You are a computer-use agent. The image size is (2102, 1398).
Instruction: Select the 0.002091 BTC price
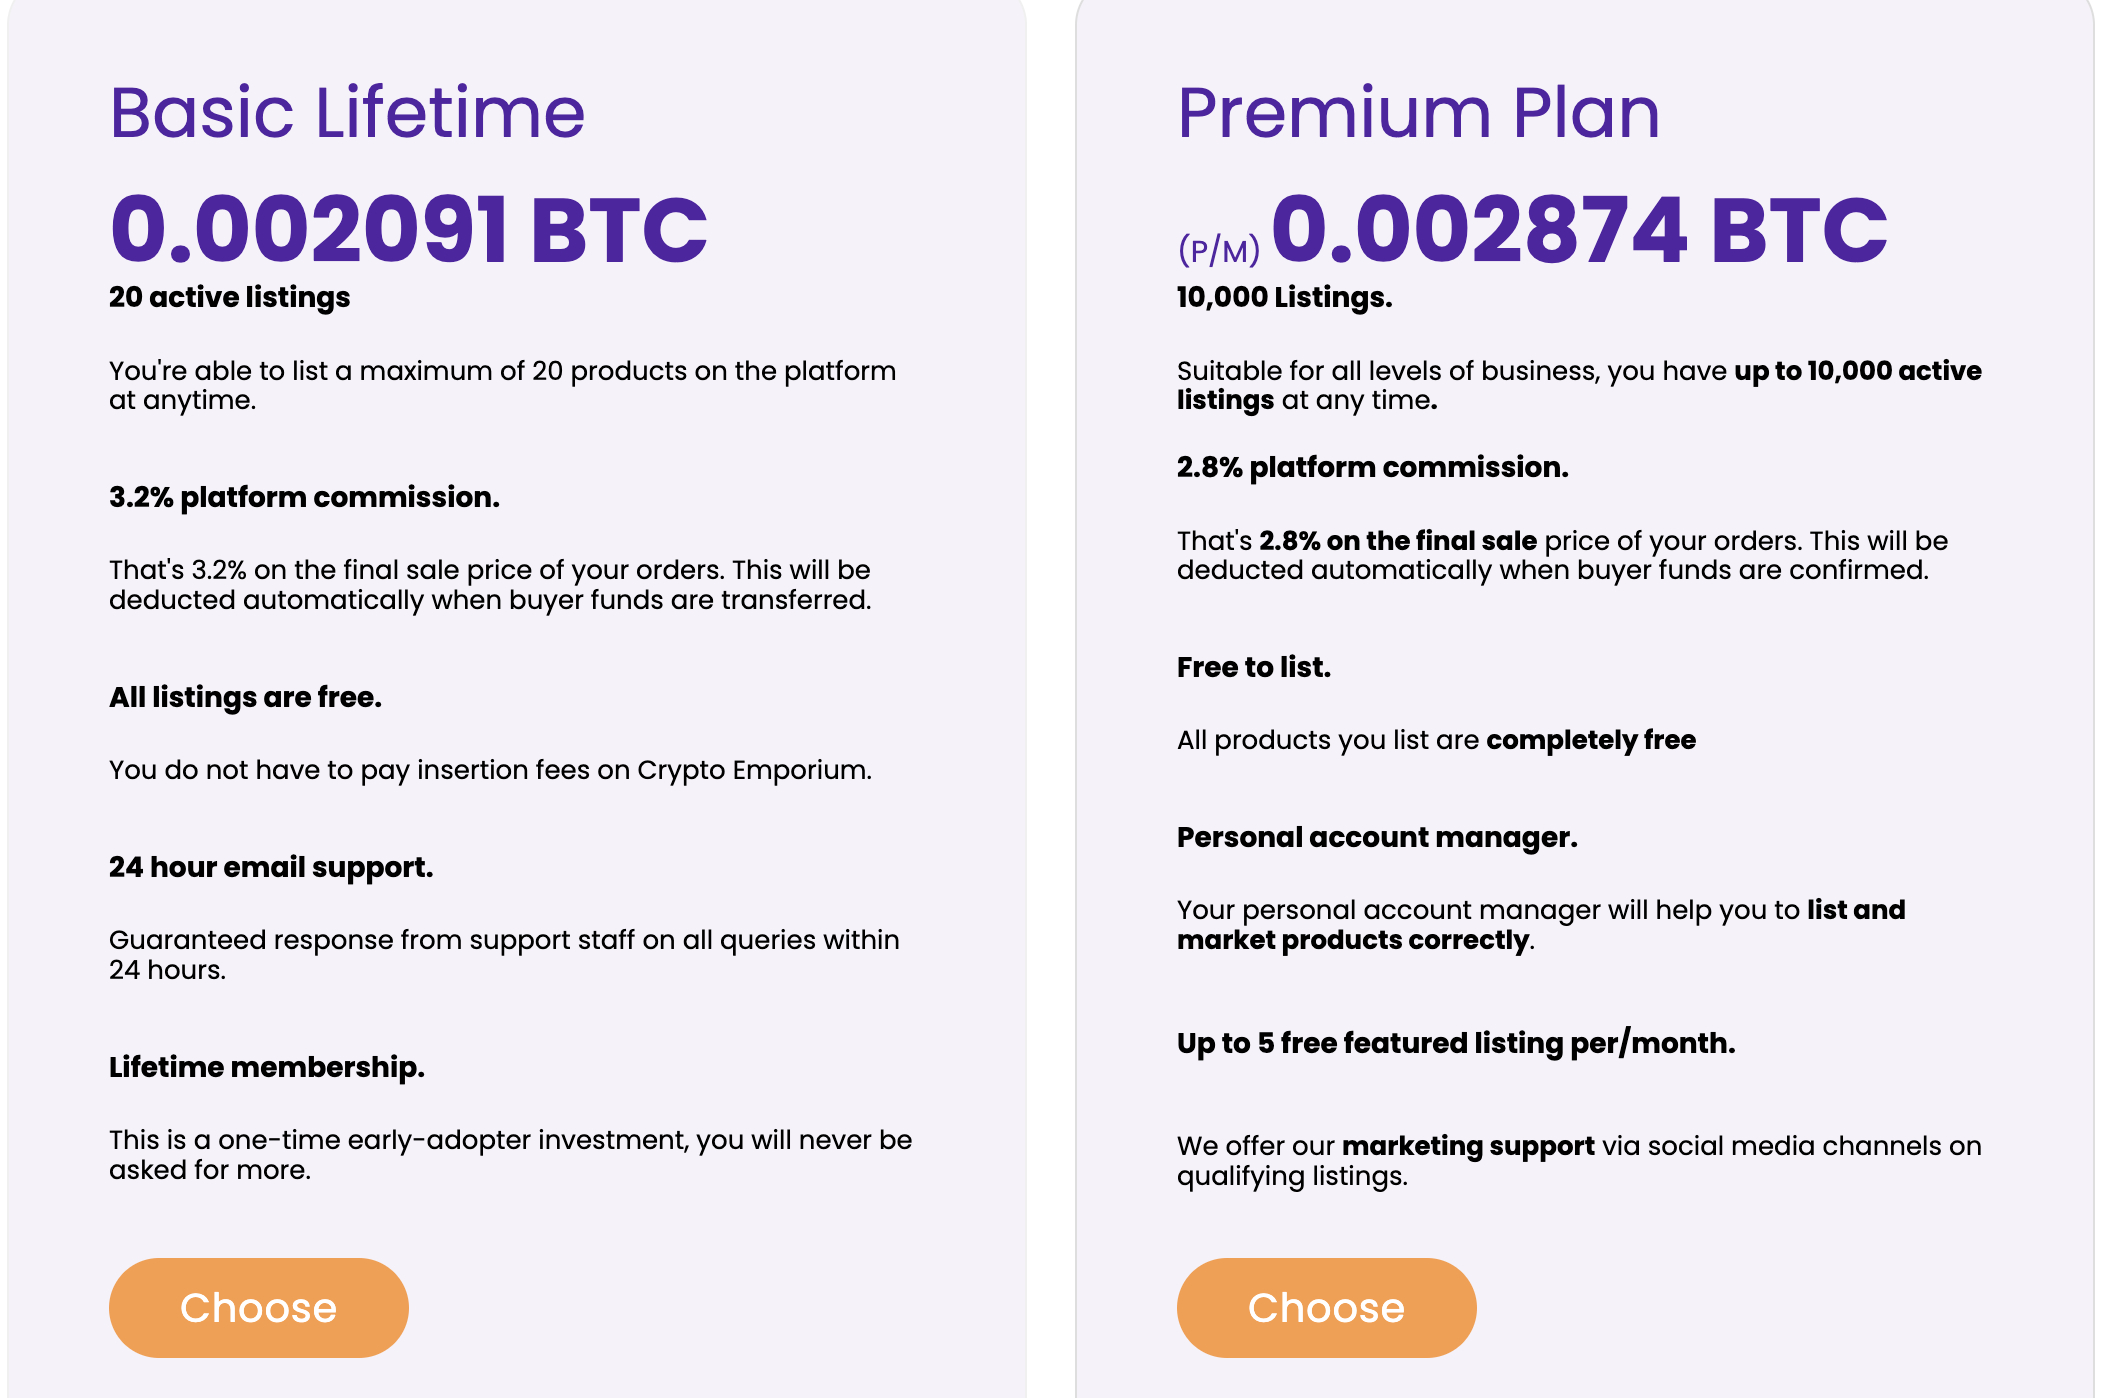tap(408, 229)
